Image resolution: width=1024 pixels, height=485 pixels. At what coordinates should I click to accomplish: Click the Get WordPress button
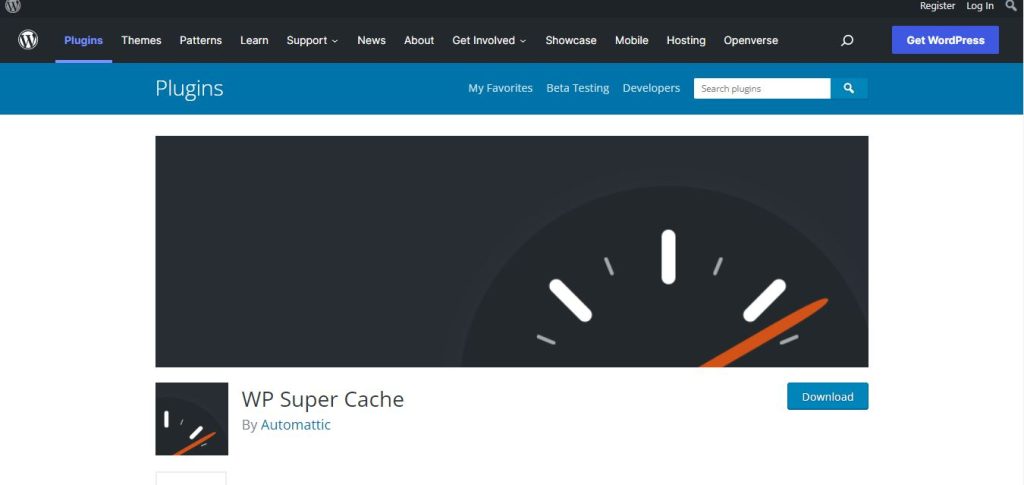coord(945,40)
